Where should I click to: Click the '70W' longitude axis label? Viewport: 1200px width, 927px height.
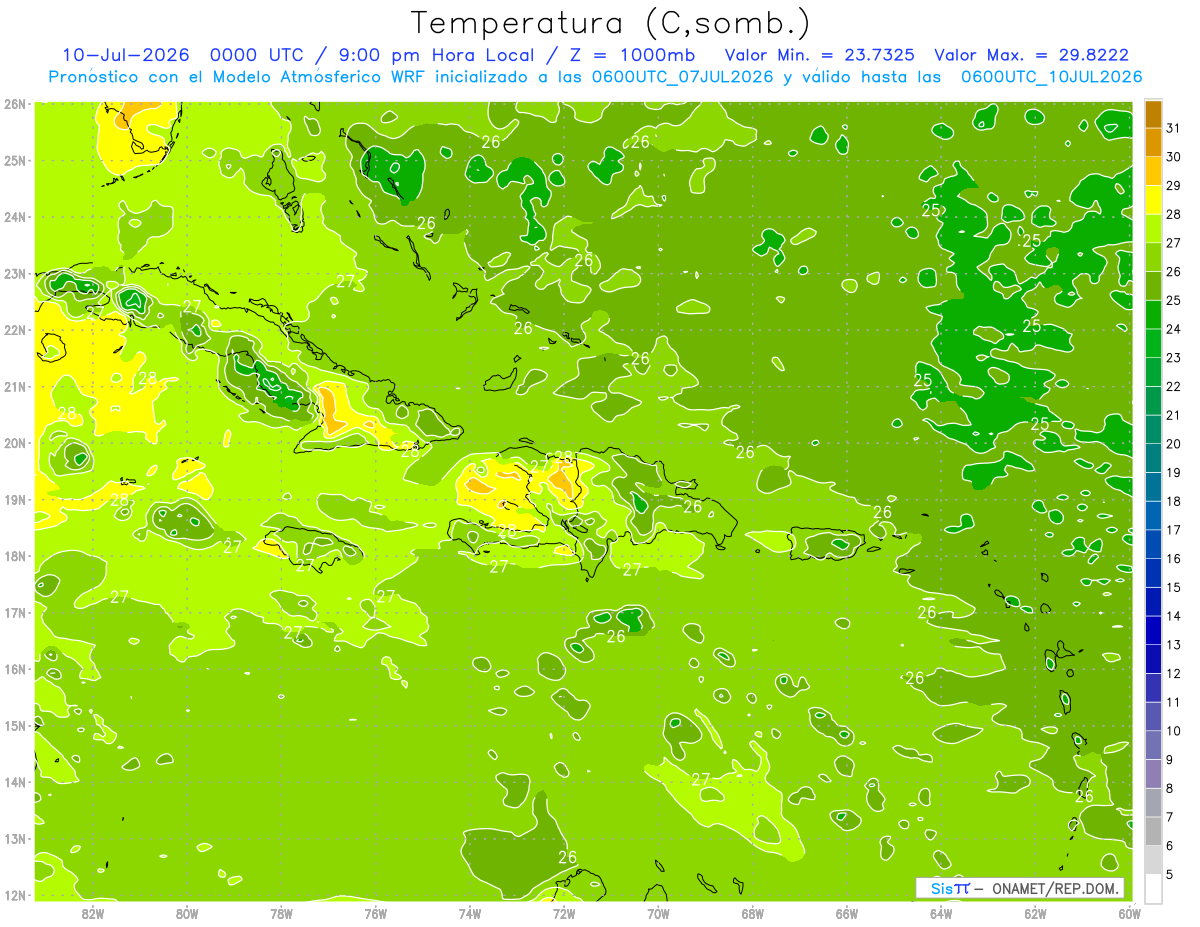(658, 913)
